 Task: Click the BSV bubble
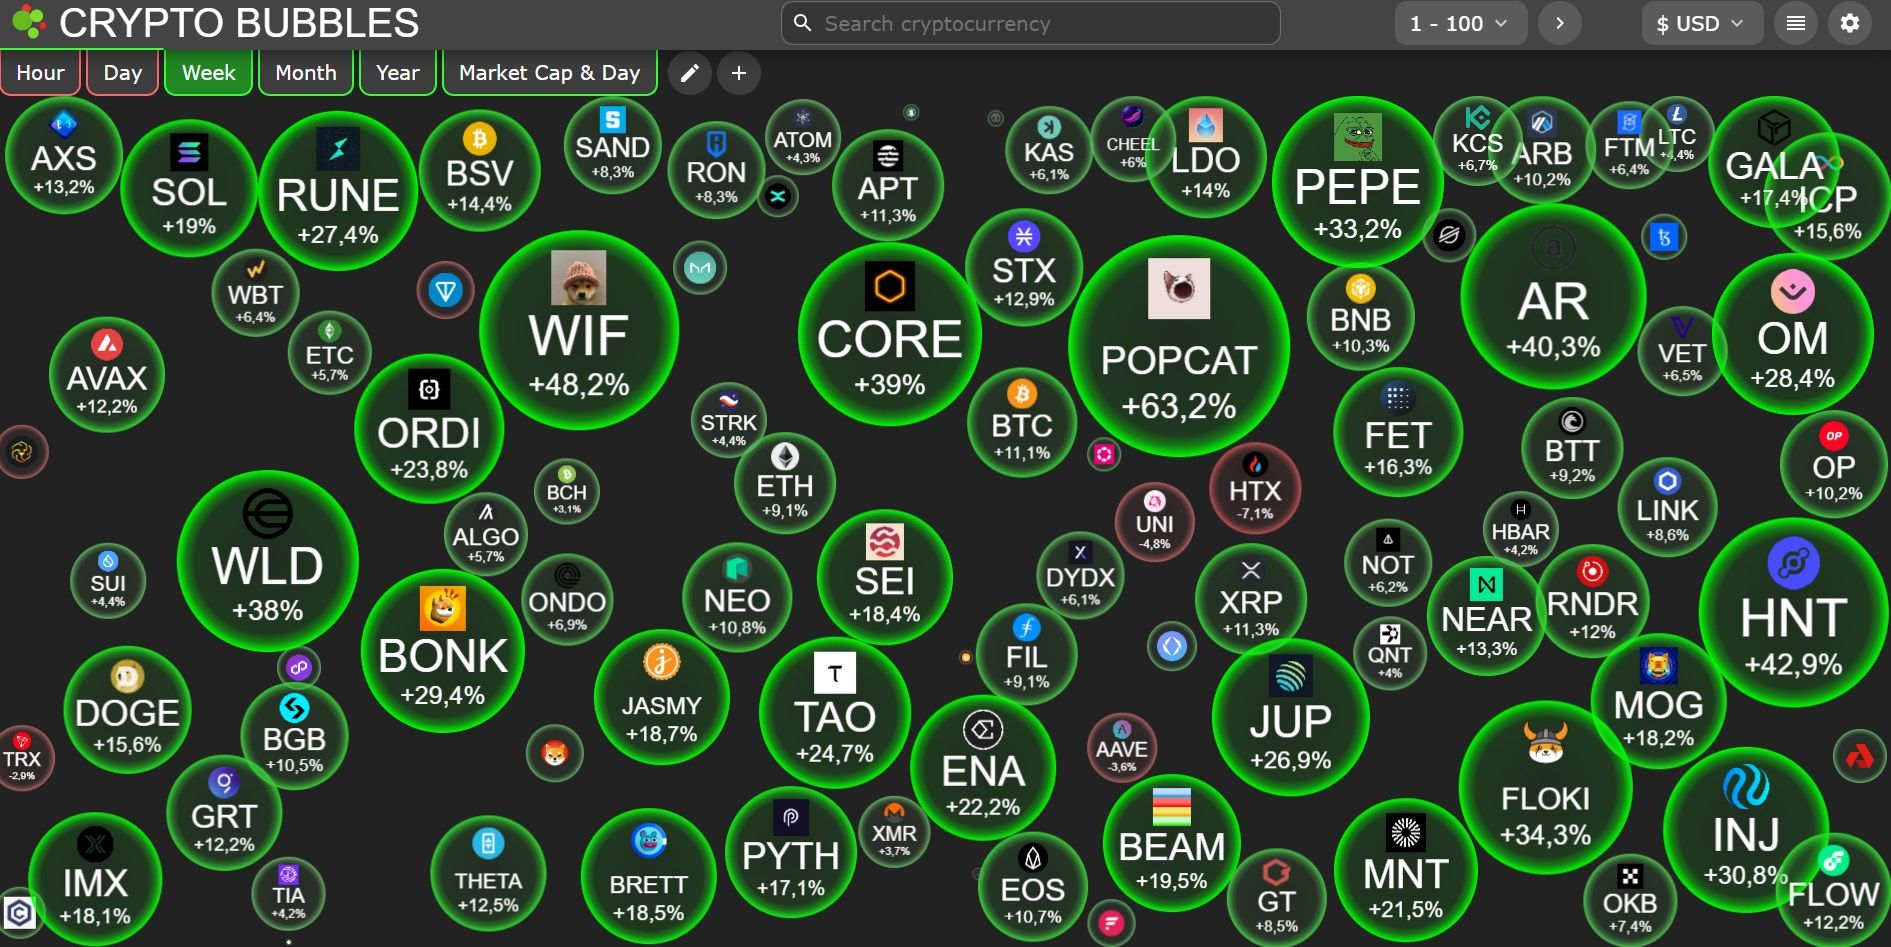tap(479, 171)
